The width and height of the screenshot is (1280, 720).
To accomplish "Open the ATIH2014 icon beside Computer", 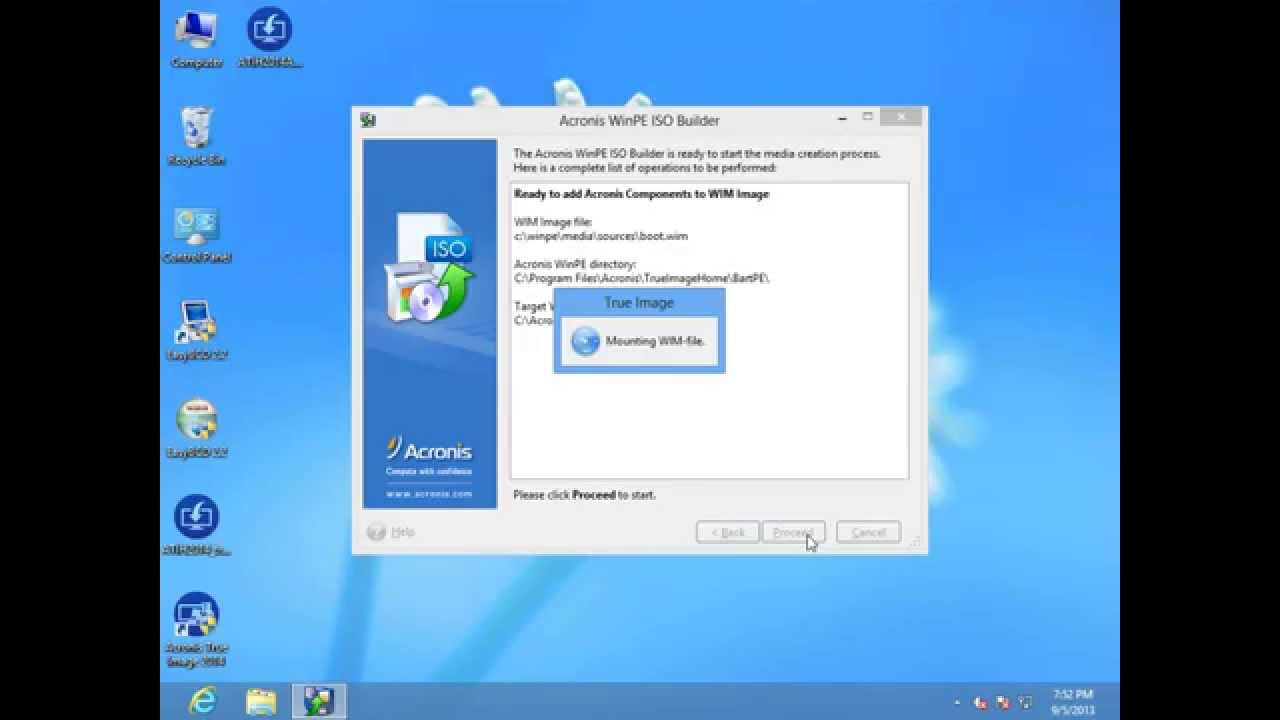I will pyautogui.click(x=269, y=40).
